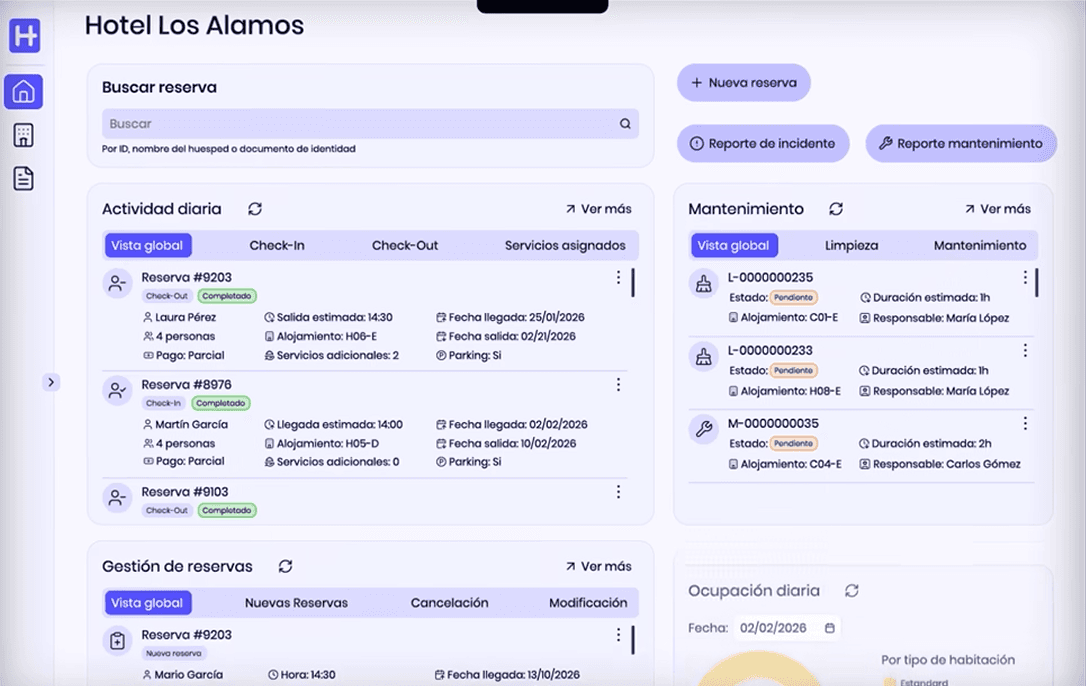1086x686 pixels.
Task: Switch to the Limpieza tab
Action: click(x=851, y=245)
